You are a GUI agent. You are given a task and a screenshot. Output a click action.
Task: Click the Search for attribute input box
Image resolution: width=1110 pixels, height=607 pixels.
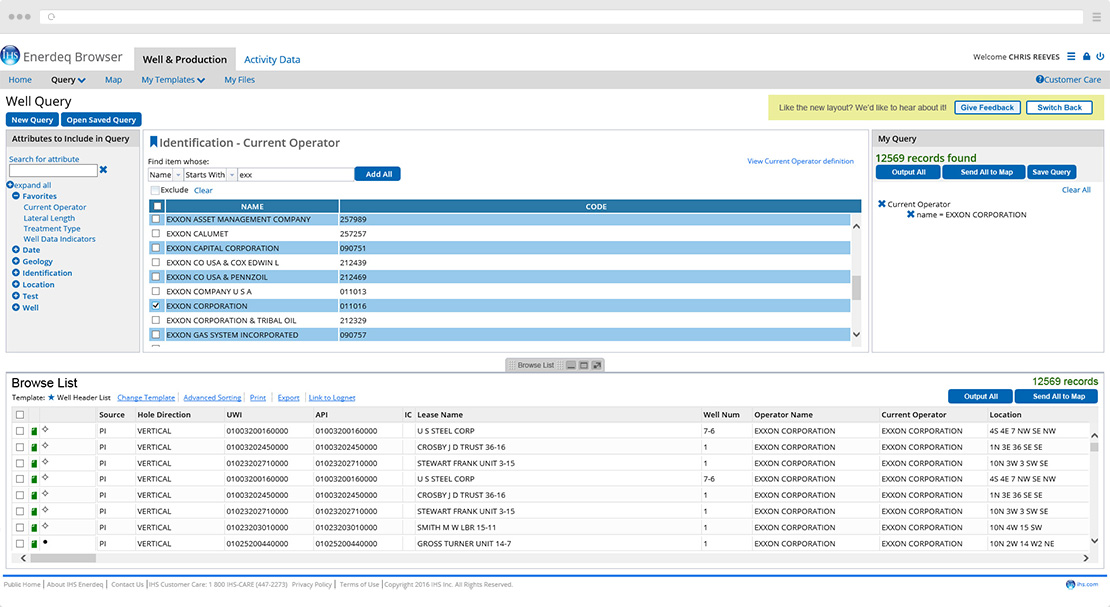point(53,171)
